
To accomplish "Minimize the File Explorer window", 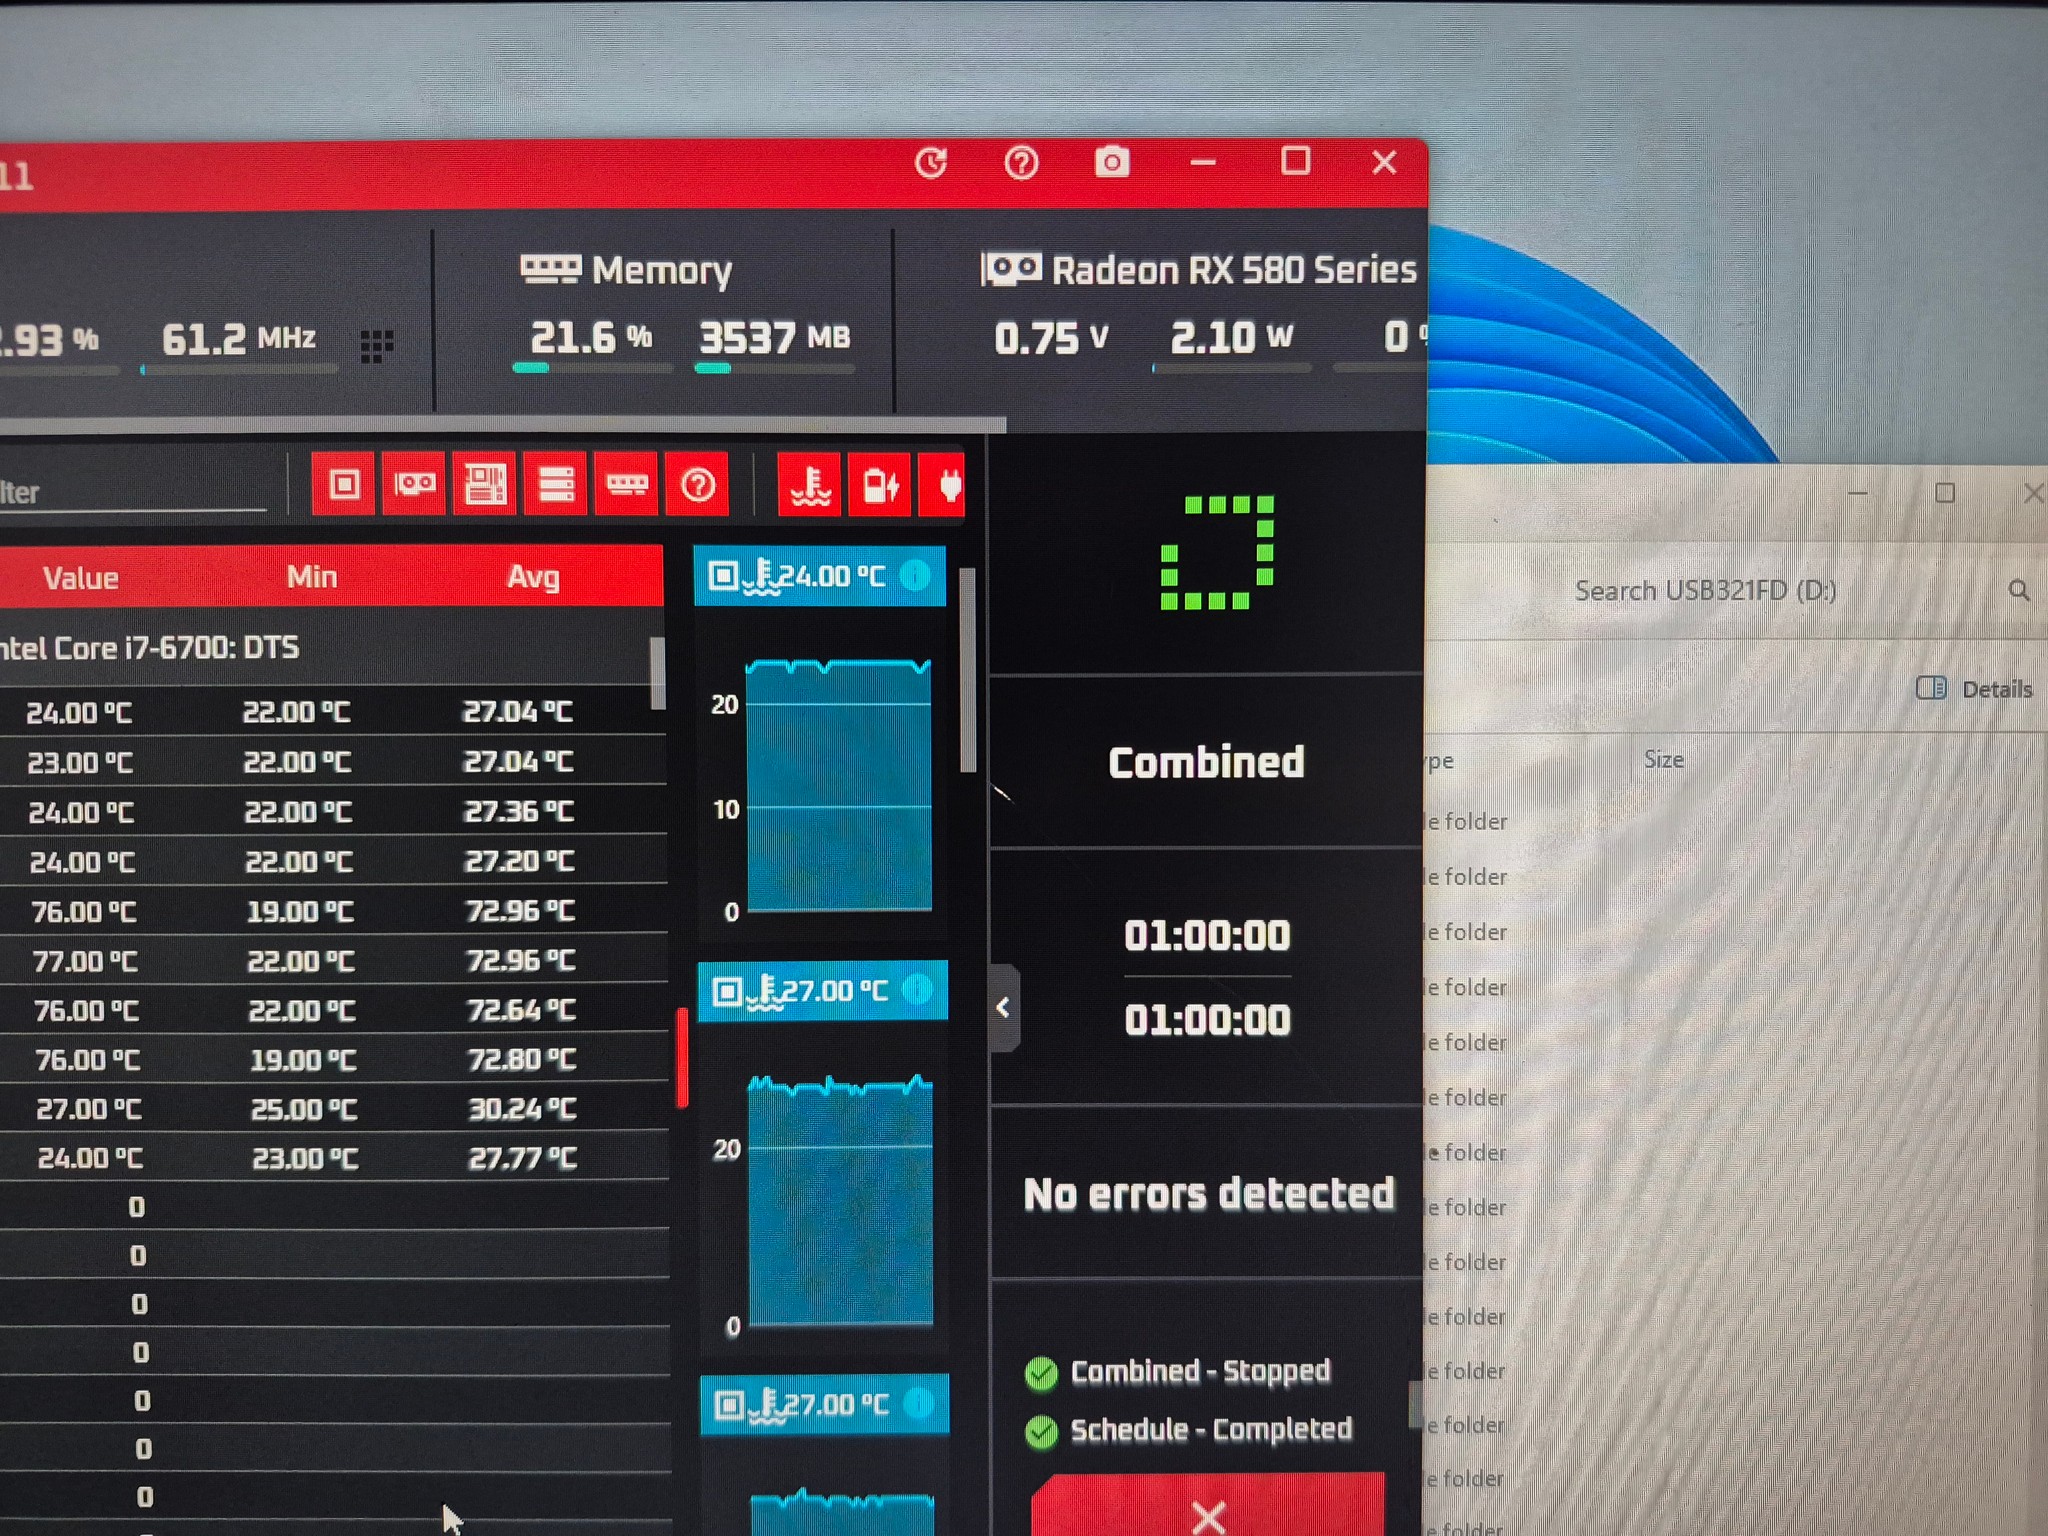I will coord(1858,493).
